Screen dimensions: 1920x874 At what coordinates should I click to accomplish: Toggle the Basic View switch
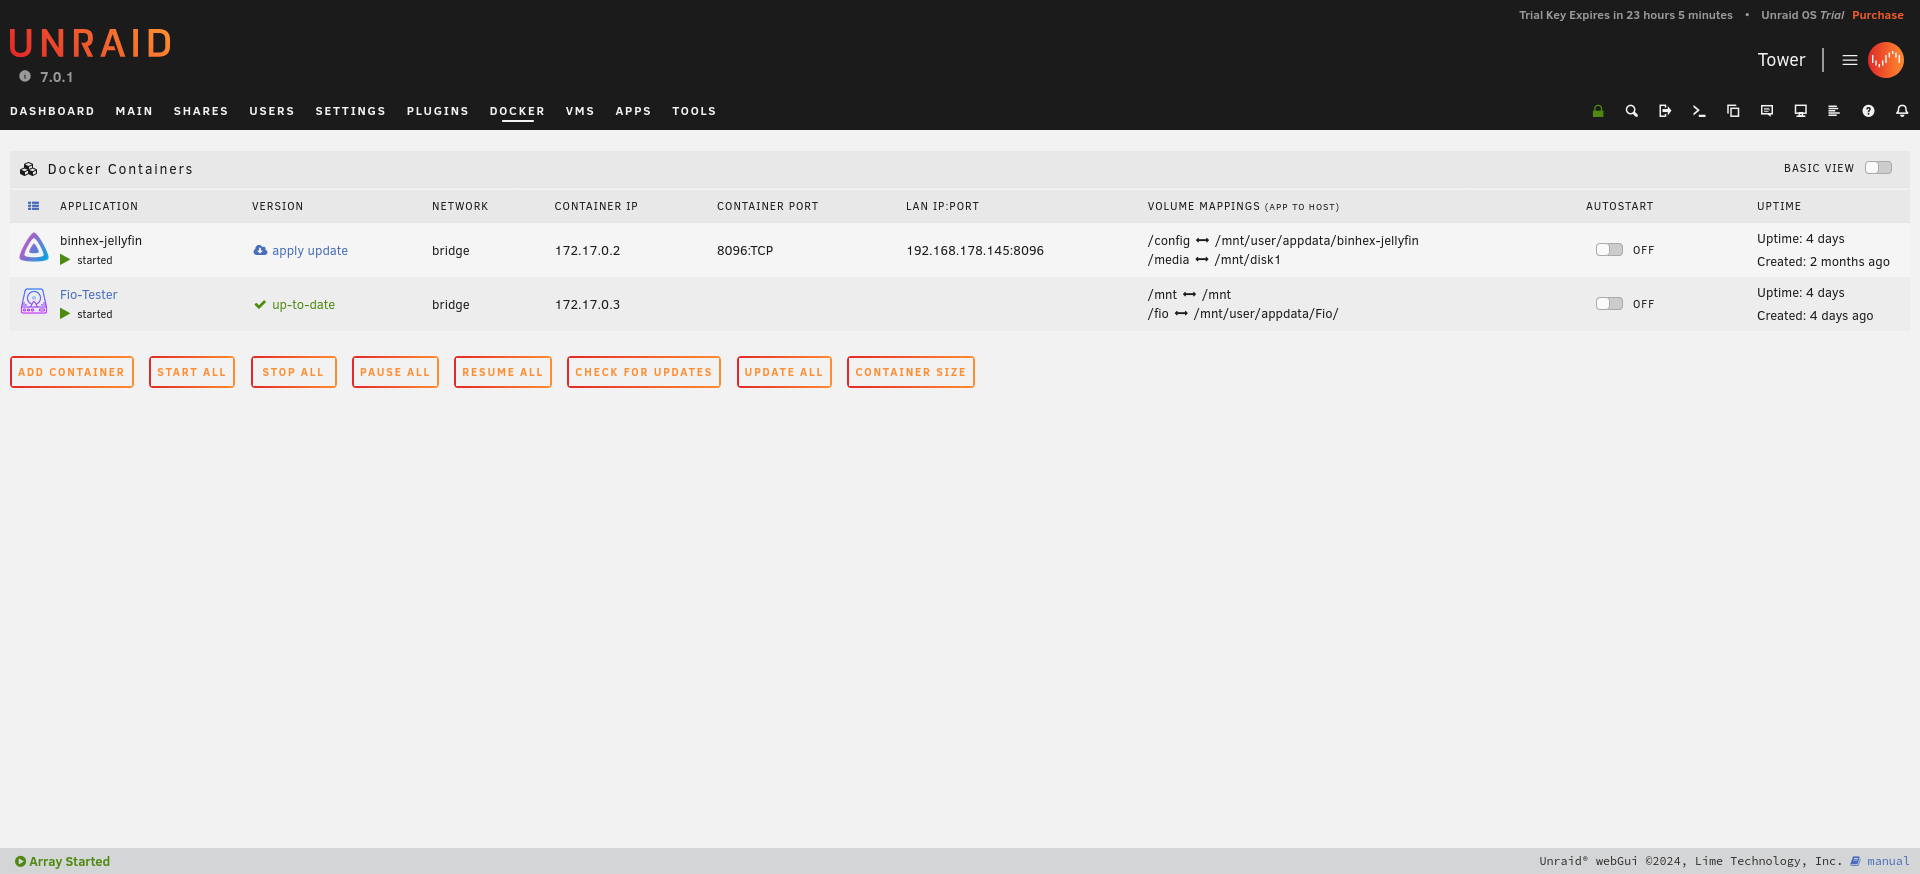pyautogui.click(x=1878, y=168)
